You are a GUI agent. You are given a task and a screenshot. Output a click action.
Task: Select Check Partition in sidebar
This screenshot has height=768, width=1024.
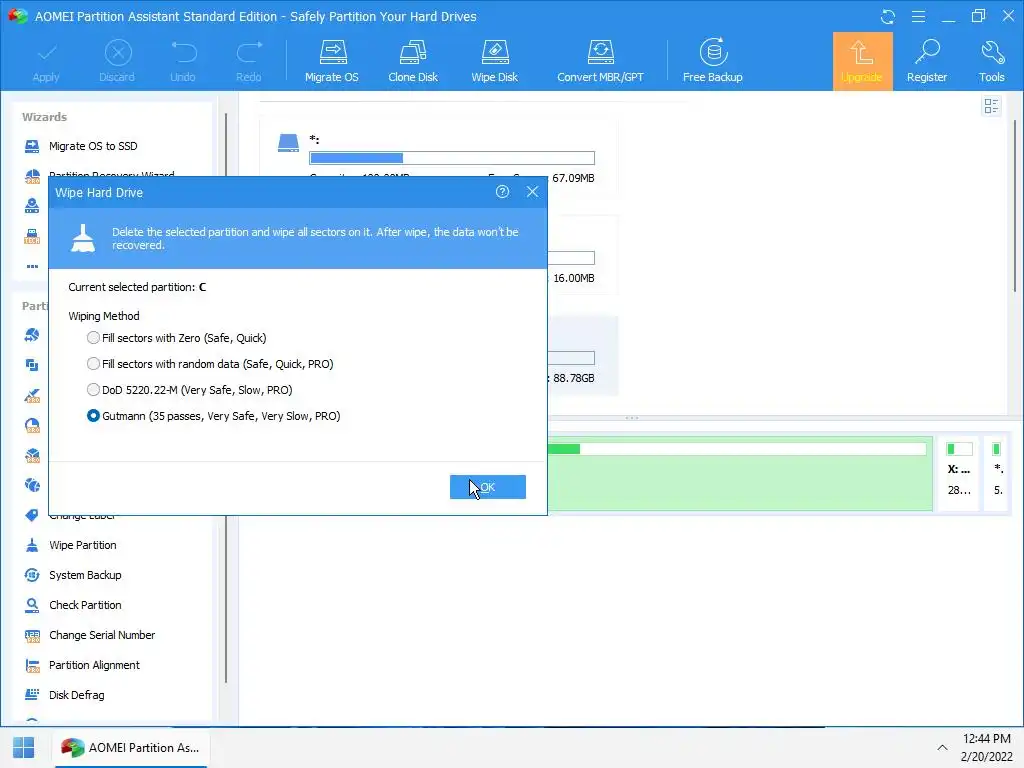[86, 605]
